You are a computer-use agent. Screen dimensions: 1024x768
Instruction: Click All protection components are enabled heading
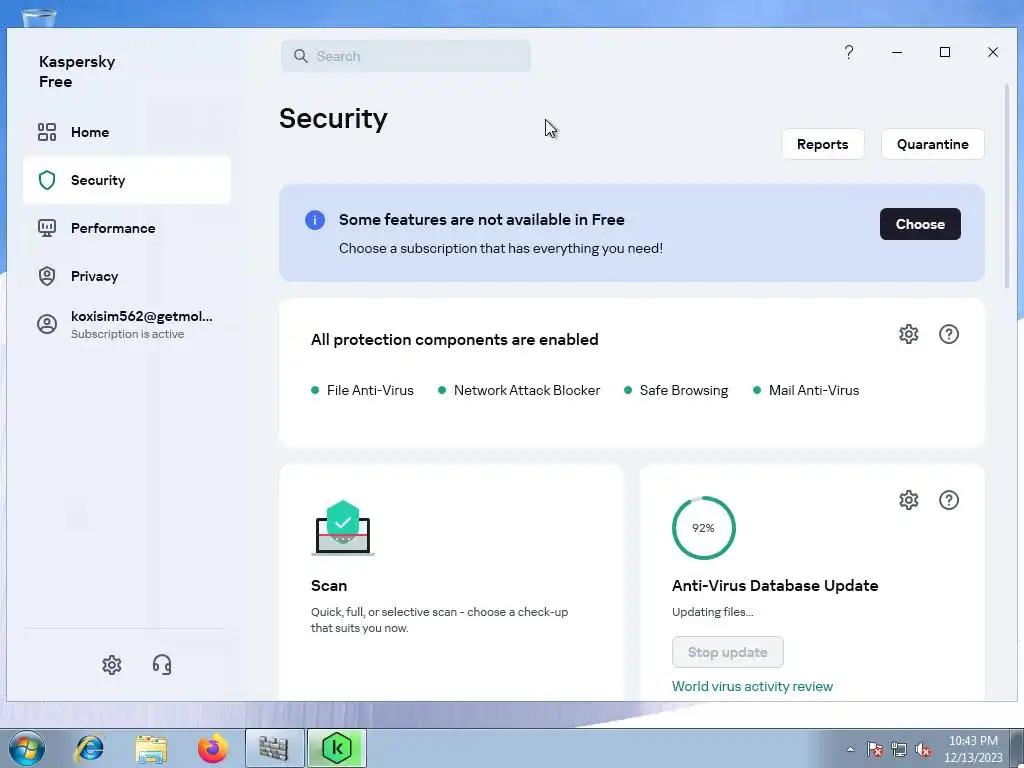[x=455, y=340]
